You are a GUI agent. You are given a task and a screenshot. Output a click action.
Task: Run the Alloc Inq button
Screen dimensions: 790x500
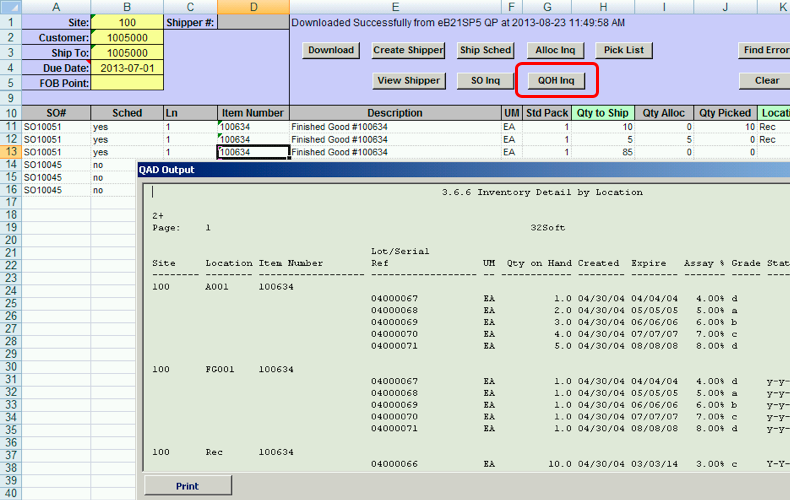pos(554,50)
